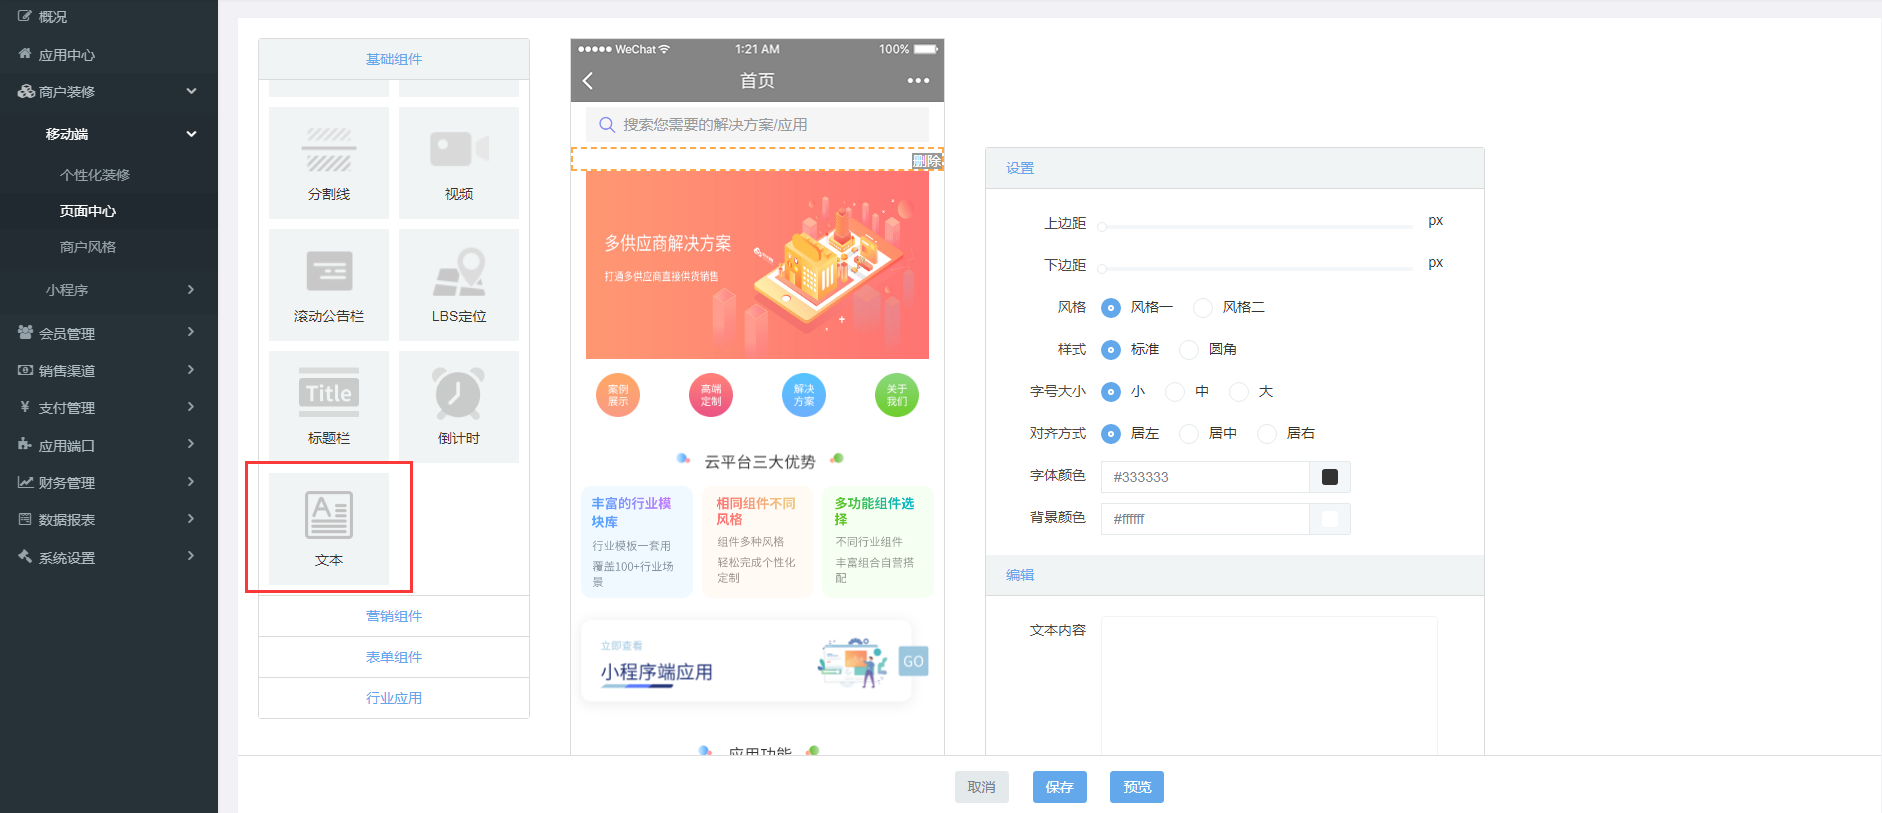The image size is (1882, 813).
Task: Choose 中 font size radio
Action: 1175,392
